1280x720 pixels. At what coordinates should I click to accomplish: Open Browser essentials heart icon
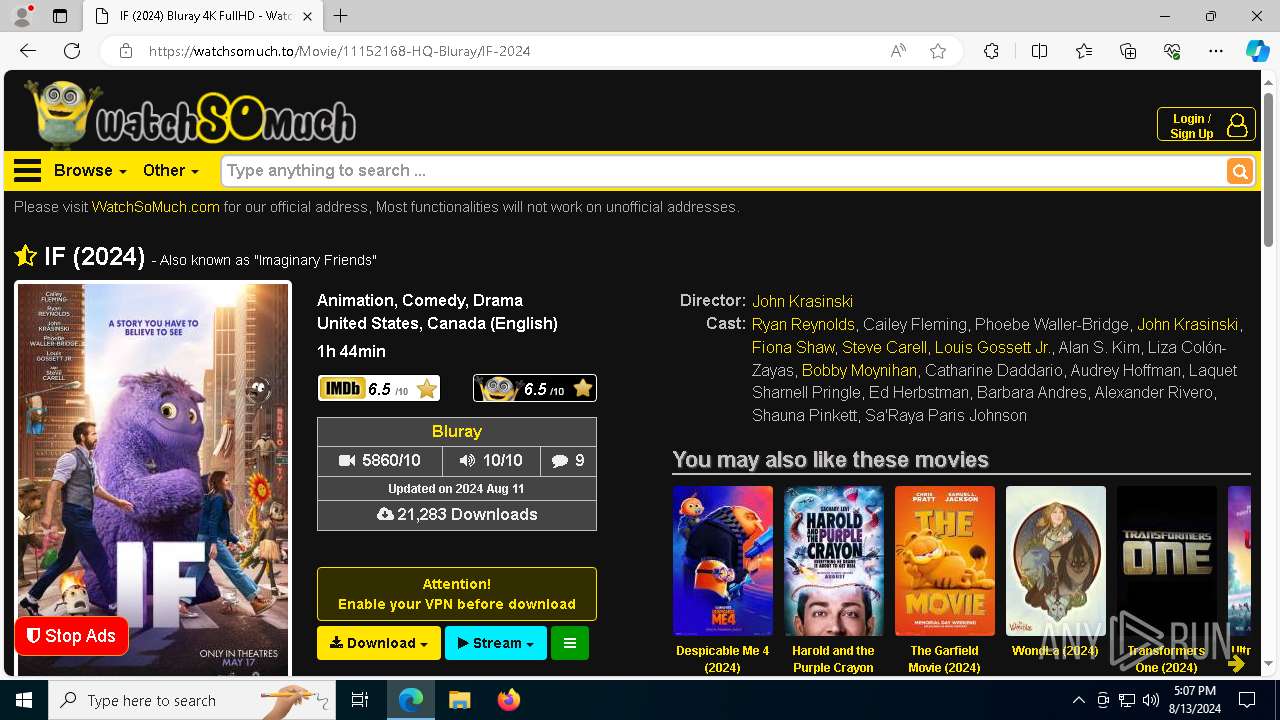click(x=1172, y=51)
